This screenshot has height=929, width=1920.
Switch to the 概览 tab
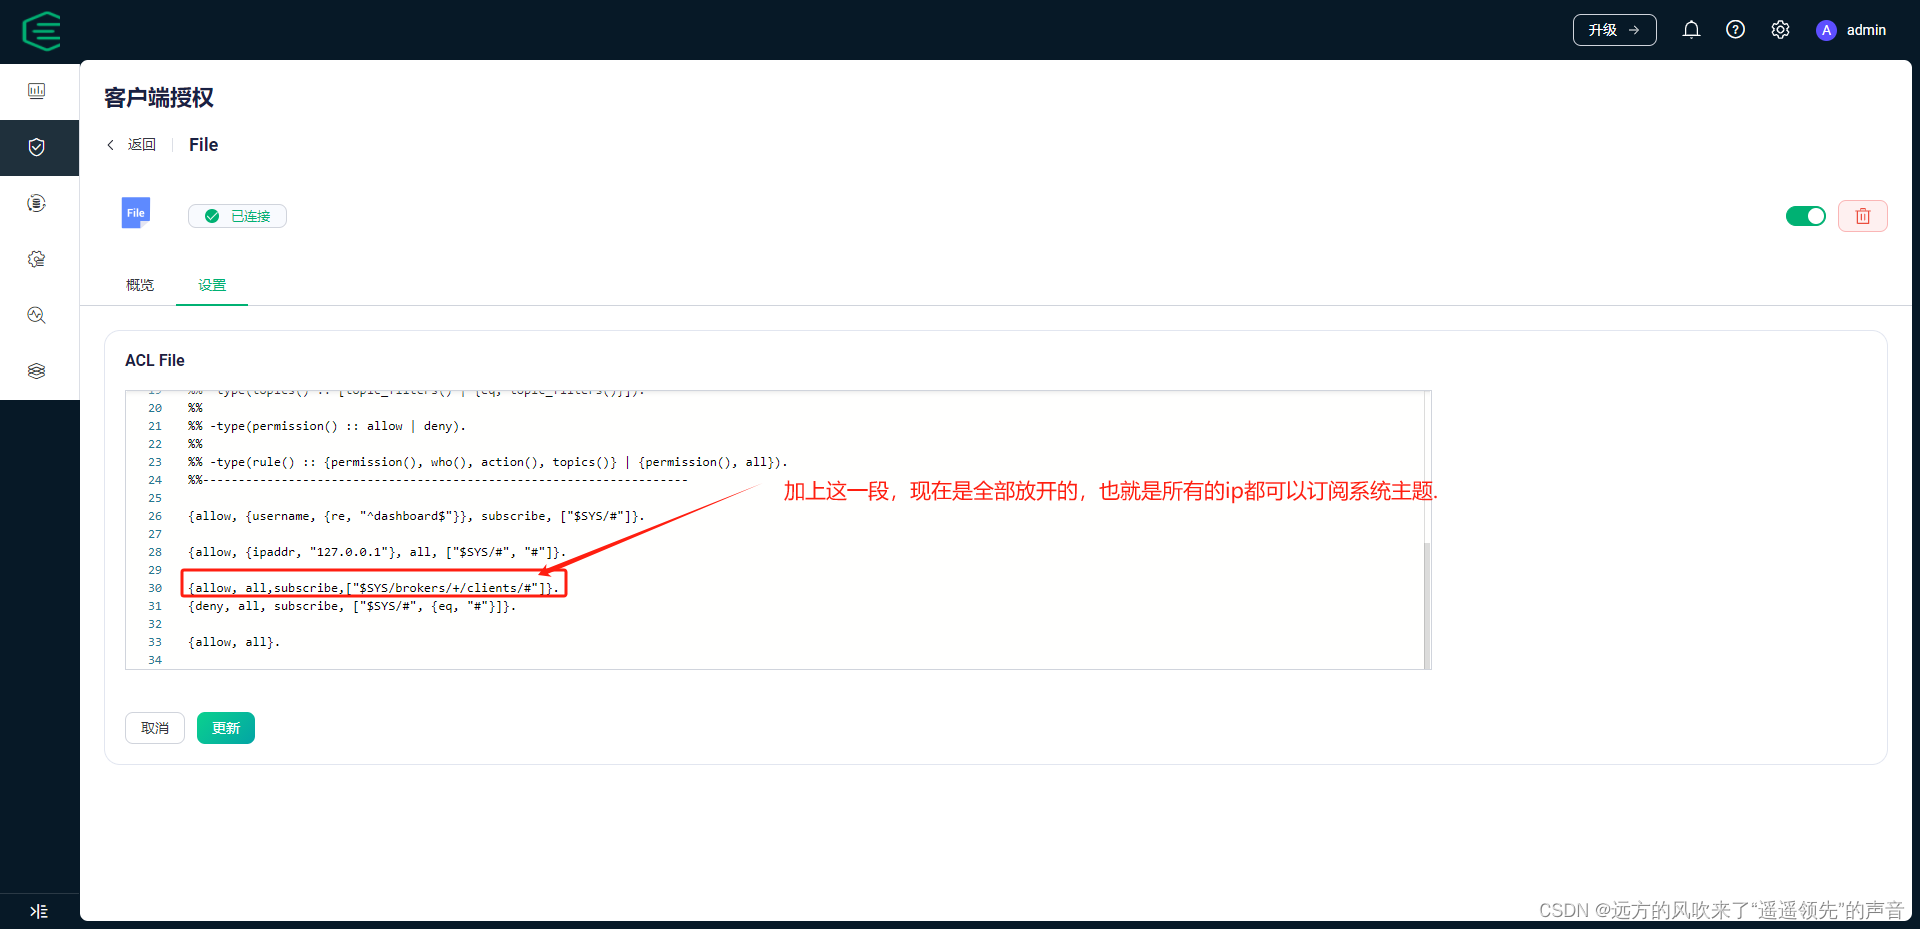pyautogui.click(x=139, y=285)
